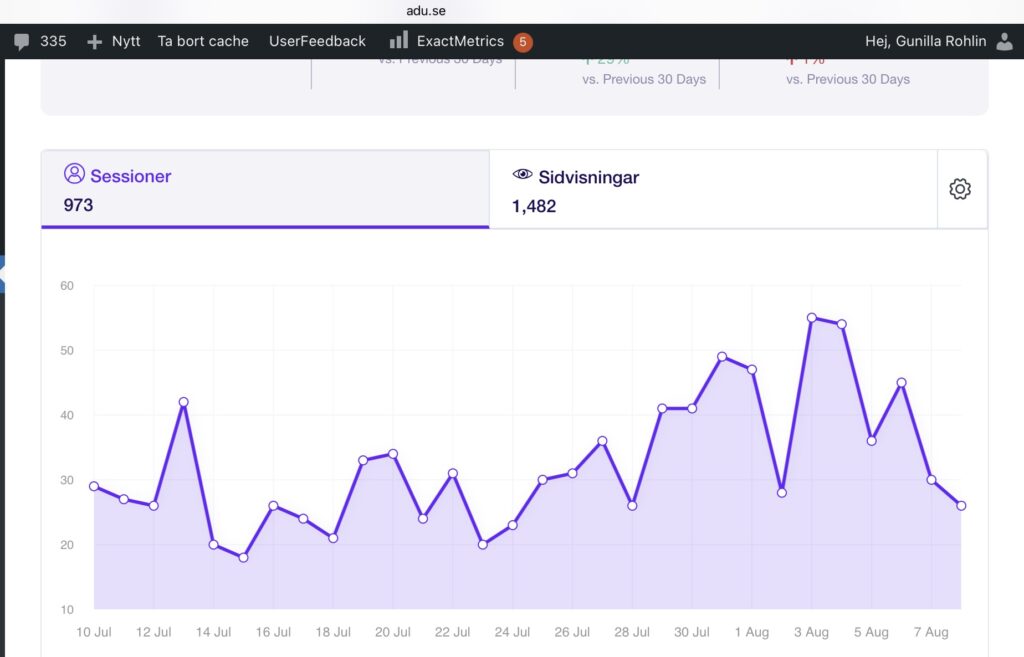Screen dimensions: 1024x657
Task: Open the UserFeedback menu
Action: (x=317, y=41)
